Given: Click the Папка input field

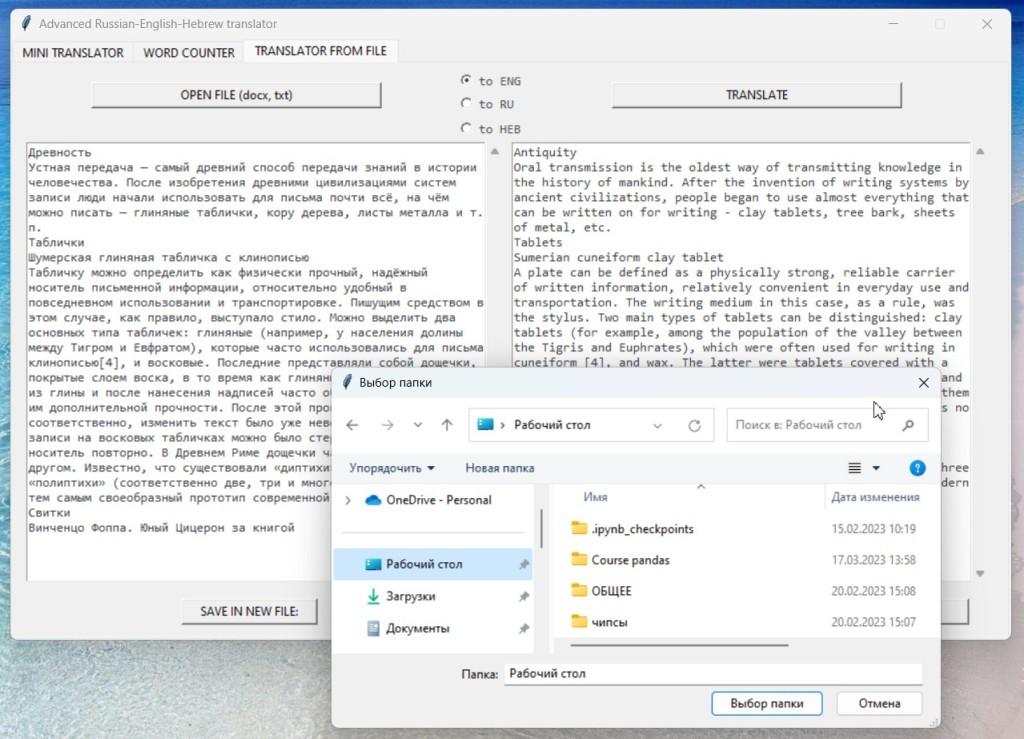Looking at the screenshot, I should [712, 674].
